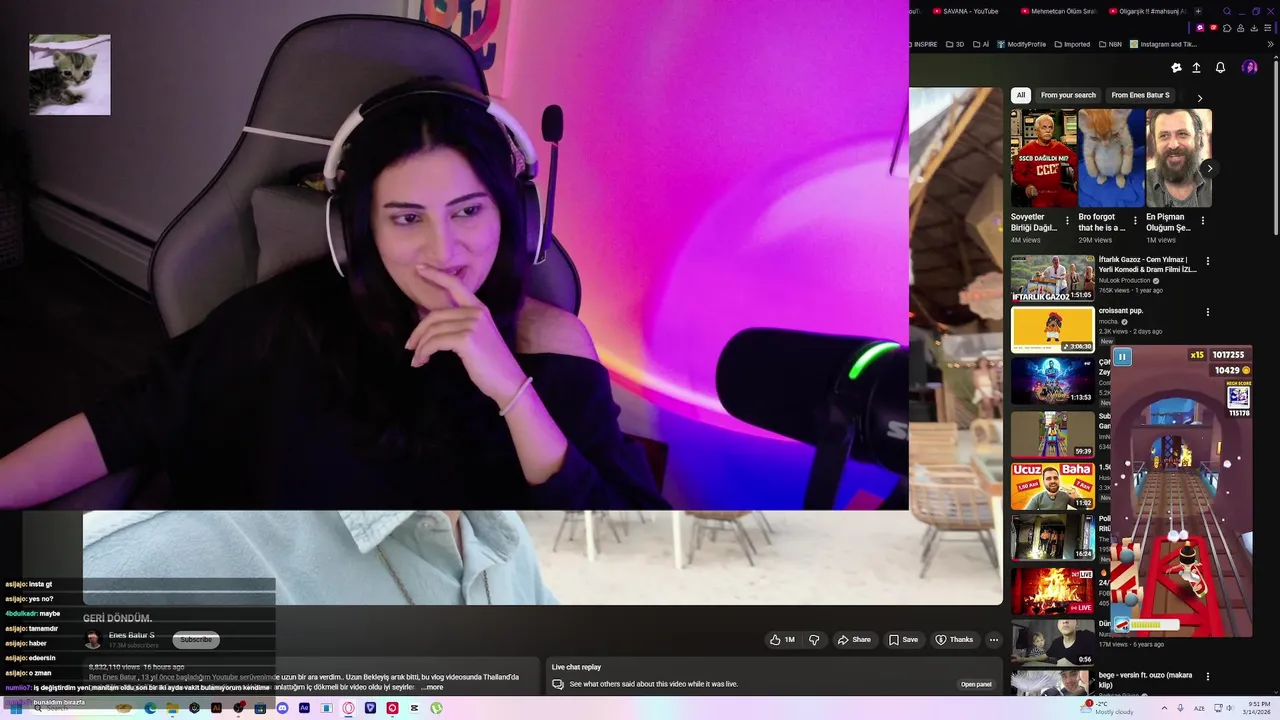The image size is (1280, 720).
Task: Open the AI bookmarks folder
Action: click(981, 44)
